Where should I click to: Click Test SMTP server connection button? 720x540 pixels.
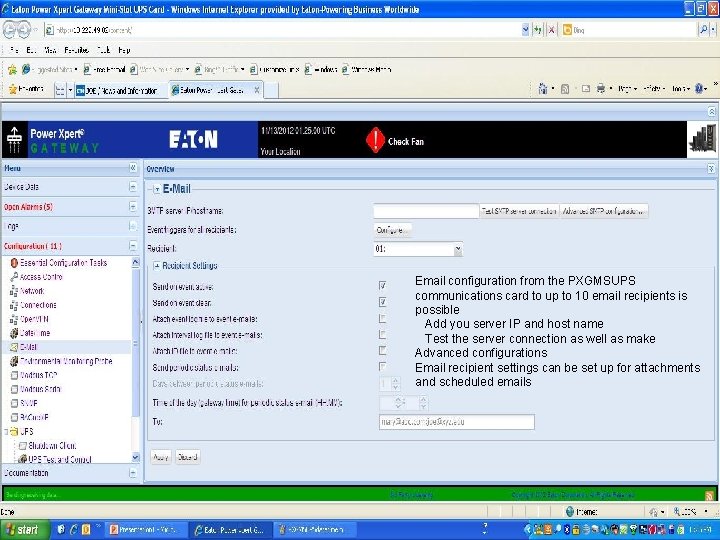click(519, 211)
